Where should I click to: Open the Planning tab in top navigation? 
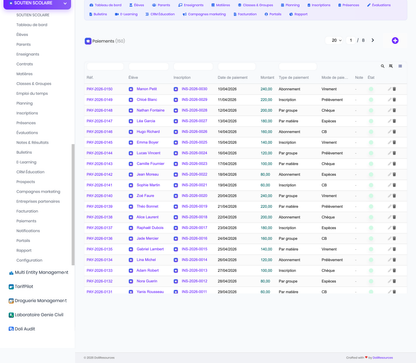290,5
